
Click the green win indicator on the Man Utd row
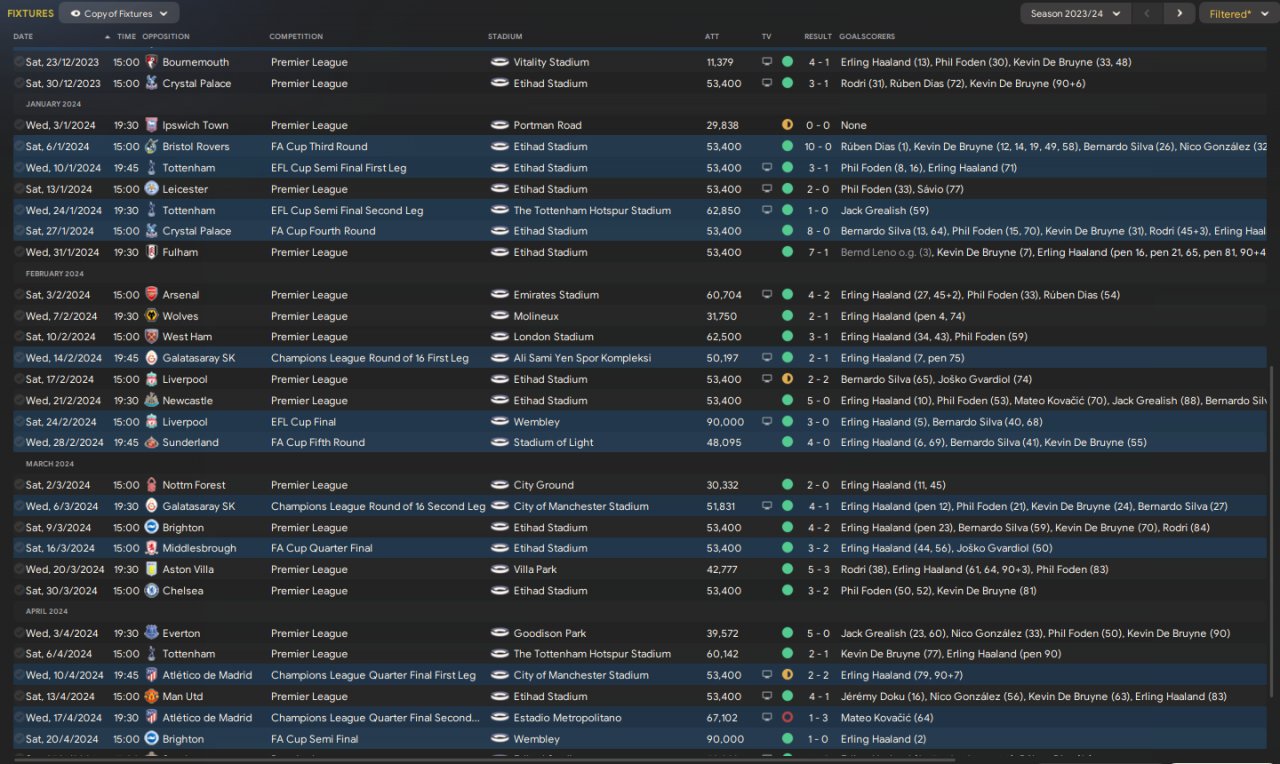(787, 696)
